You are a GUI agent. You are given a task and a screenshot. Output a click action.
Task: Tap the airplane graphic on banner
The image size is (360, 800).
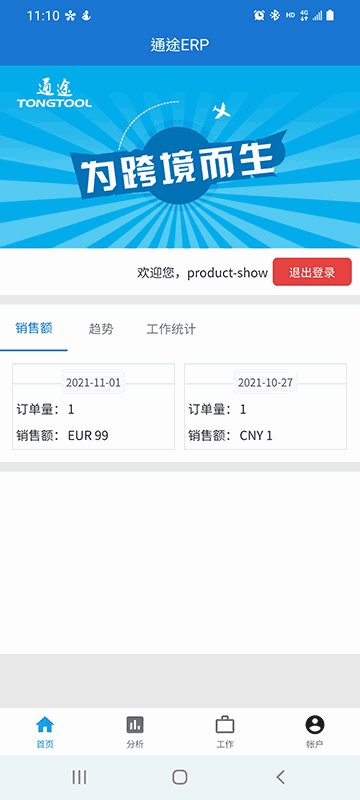click(221, 110)
